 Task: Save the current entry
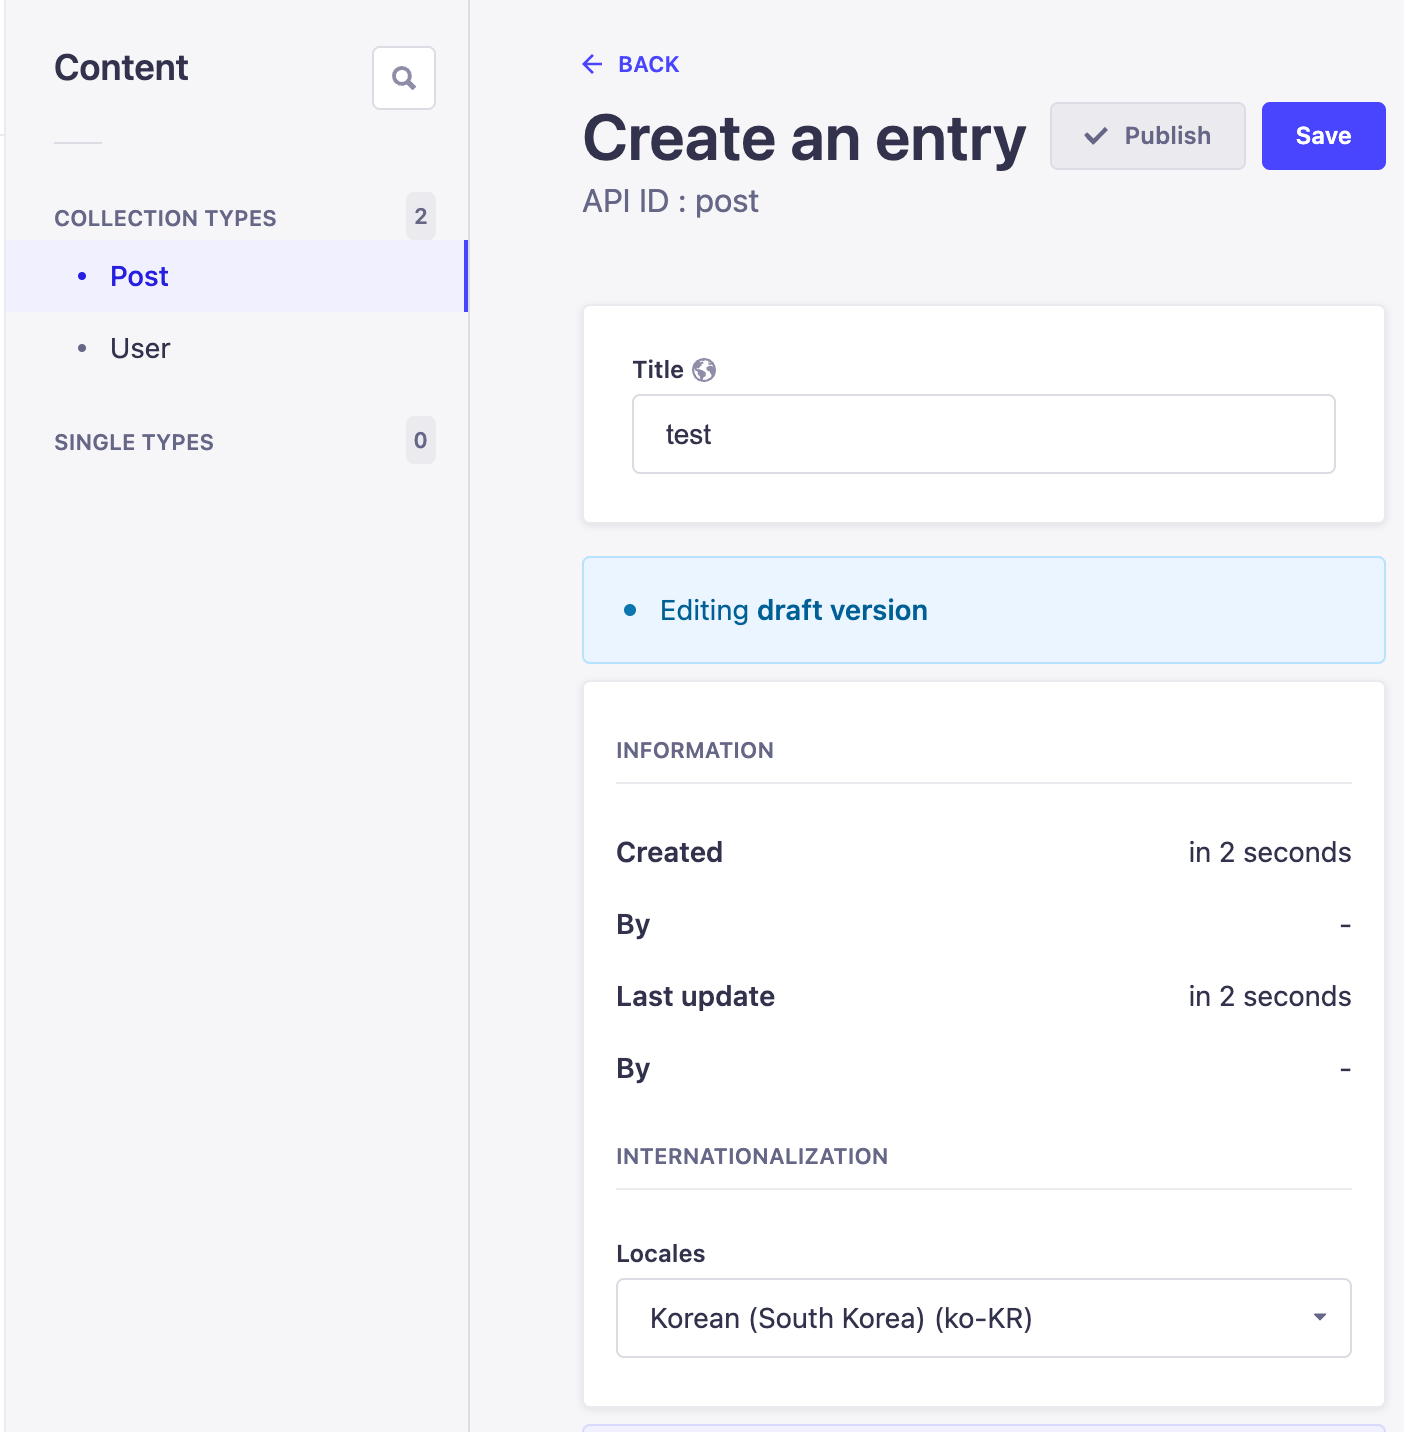(x=1323, y=136)
